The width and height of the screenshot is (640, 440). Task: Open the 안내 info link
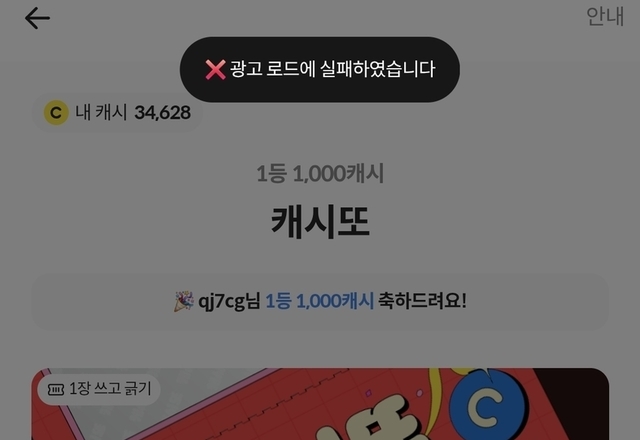605,16
